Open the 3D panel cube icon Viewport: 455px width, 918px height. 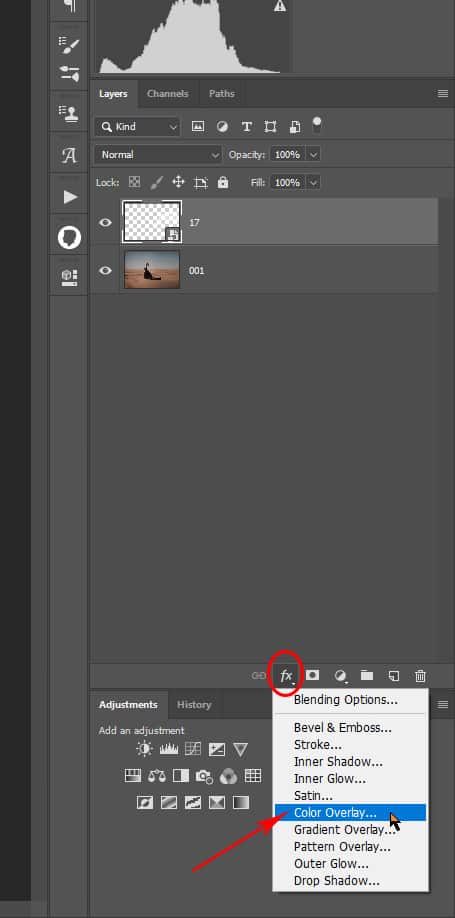pyautogui.click(x=69, y=278)
